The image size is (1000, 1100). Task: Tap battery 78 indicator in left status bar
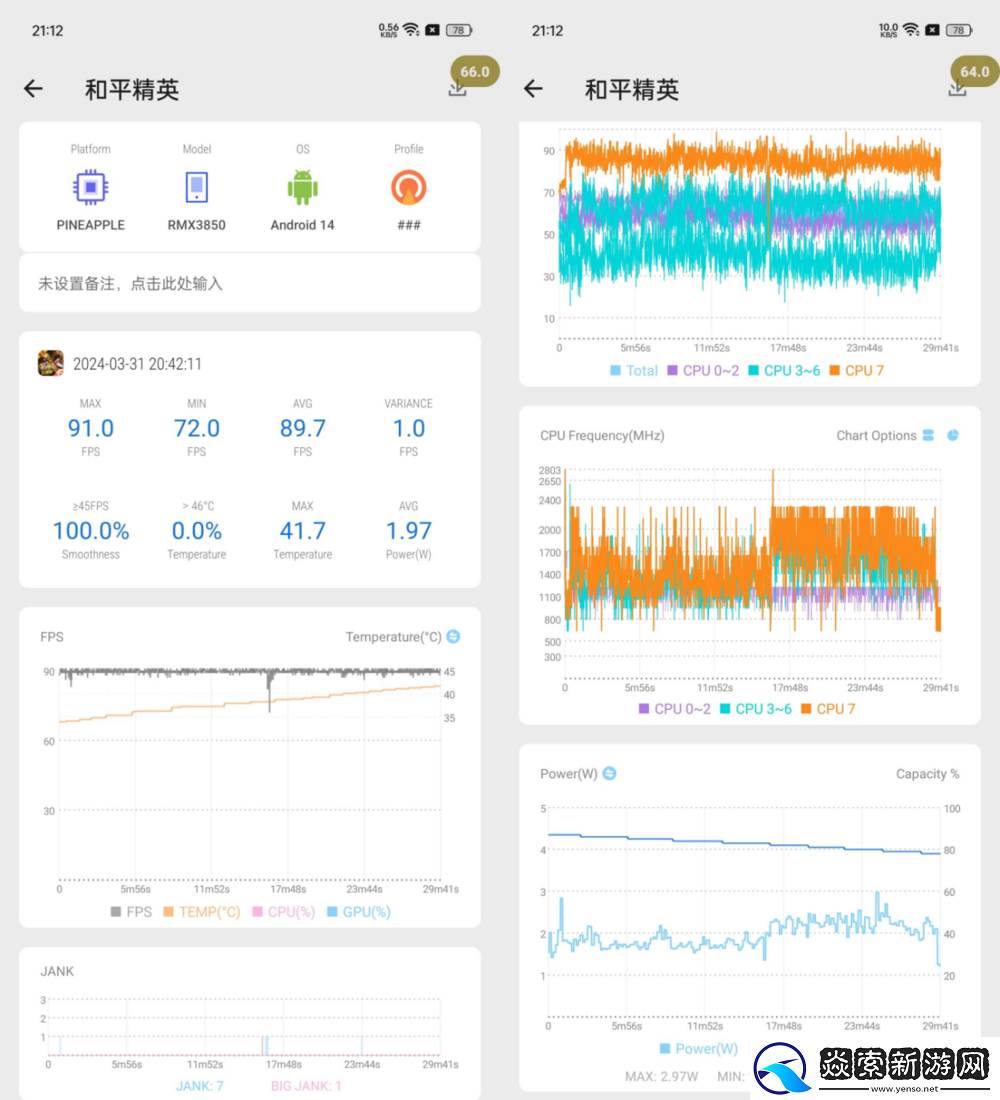tap(460, 30)
